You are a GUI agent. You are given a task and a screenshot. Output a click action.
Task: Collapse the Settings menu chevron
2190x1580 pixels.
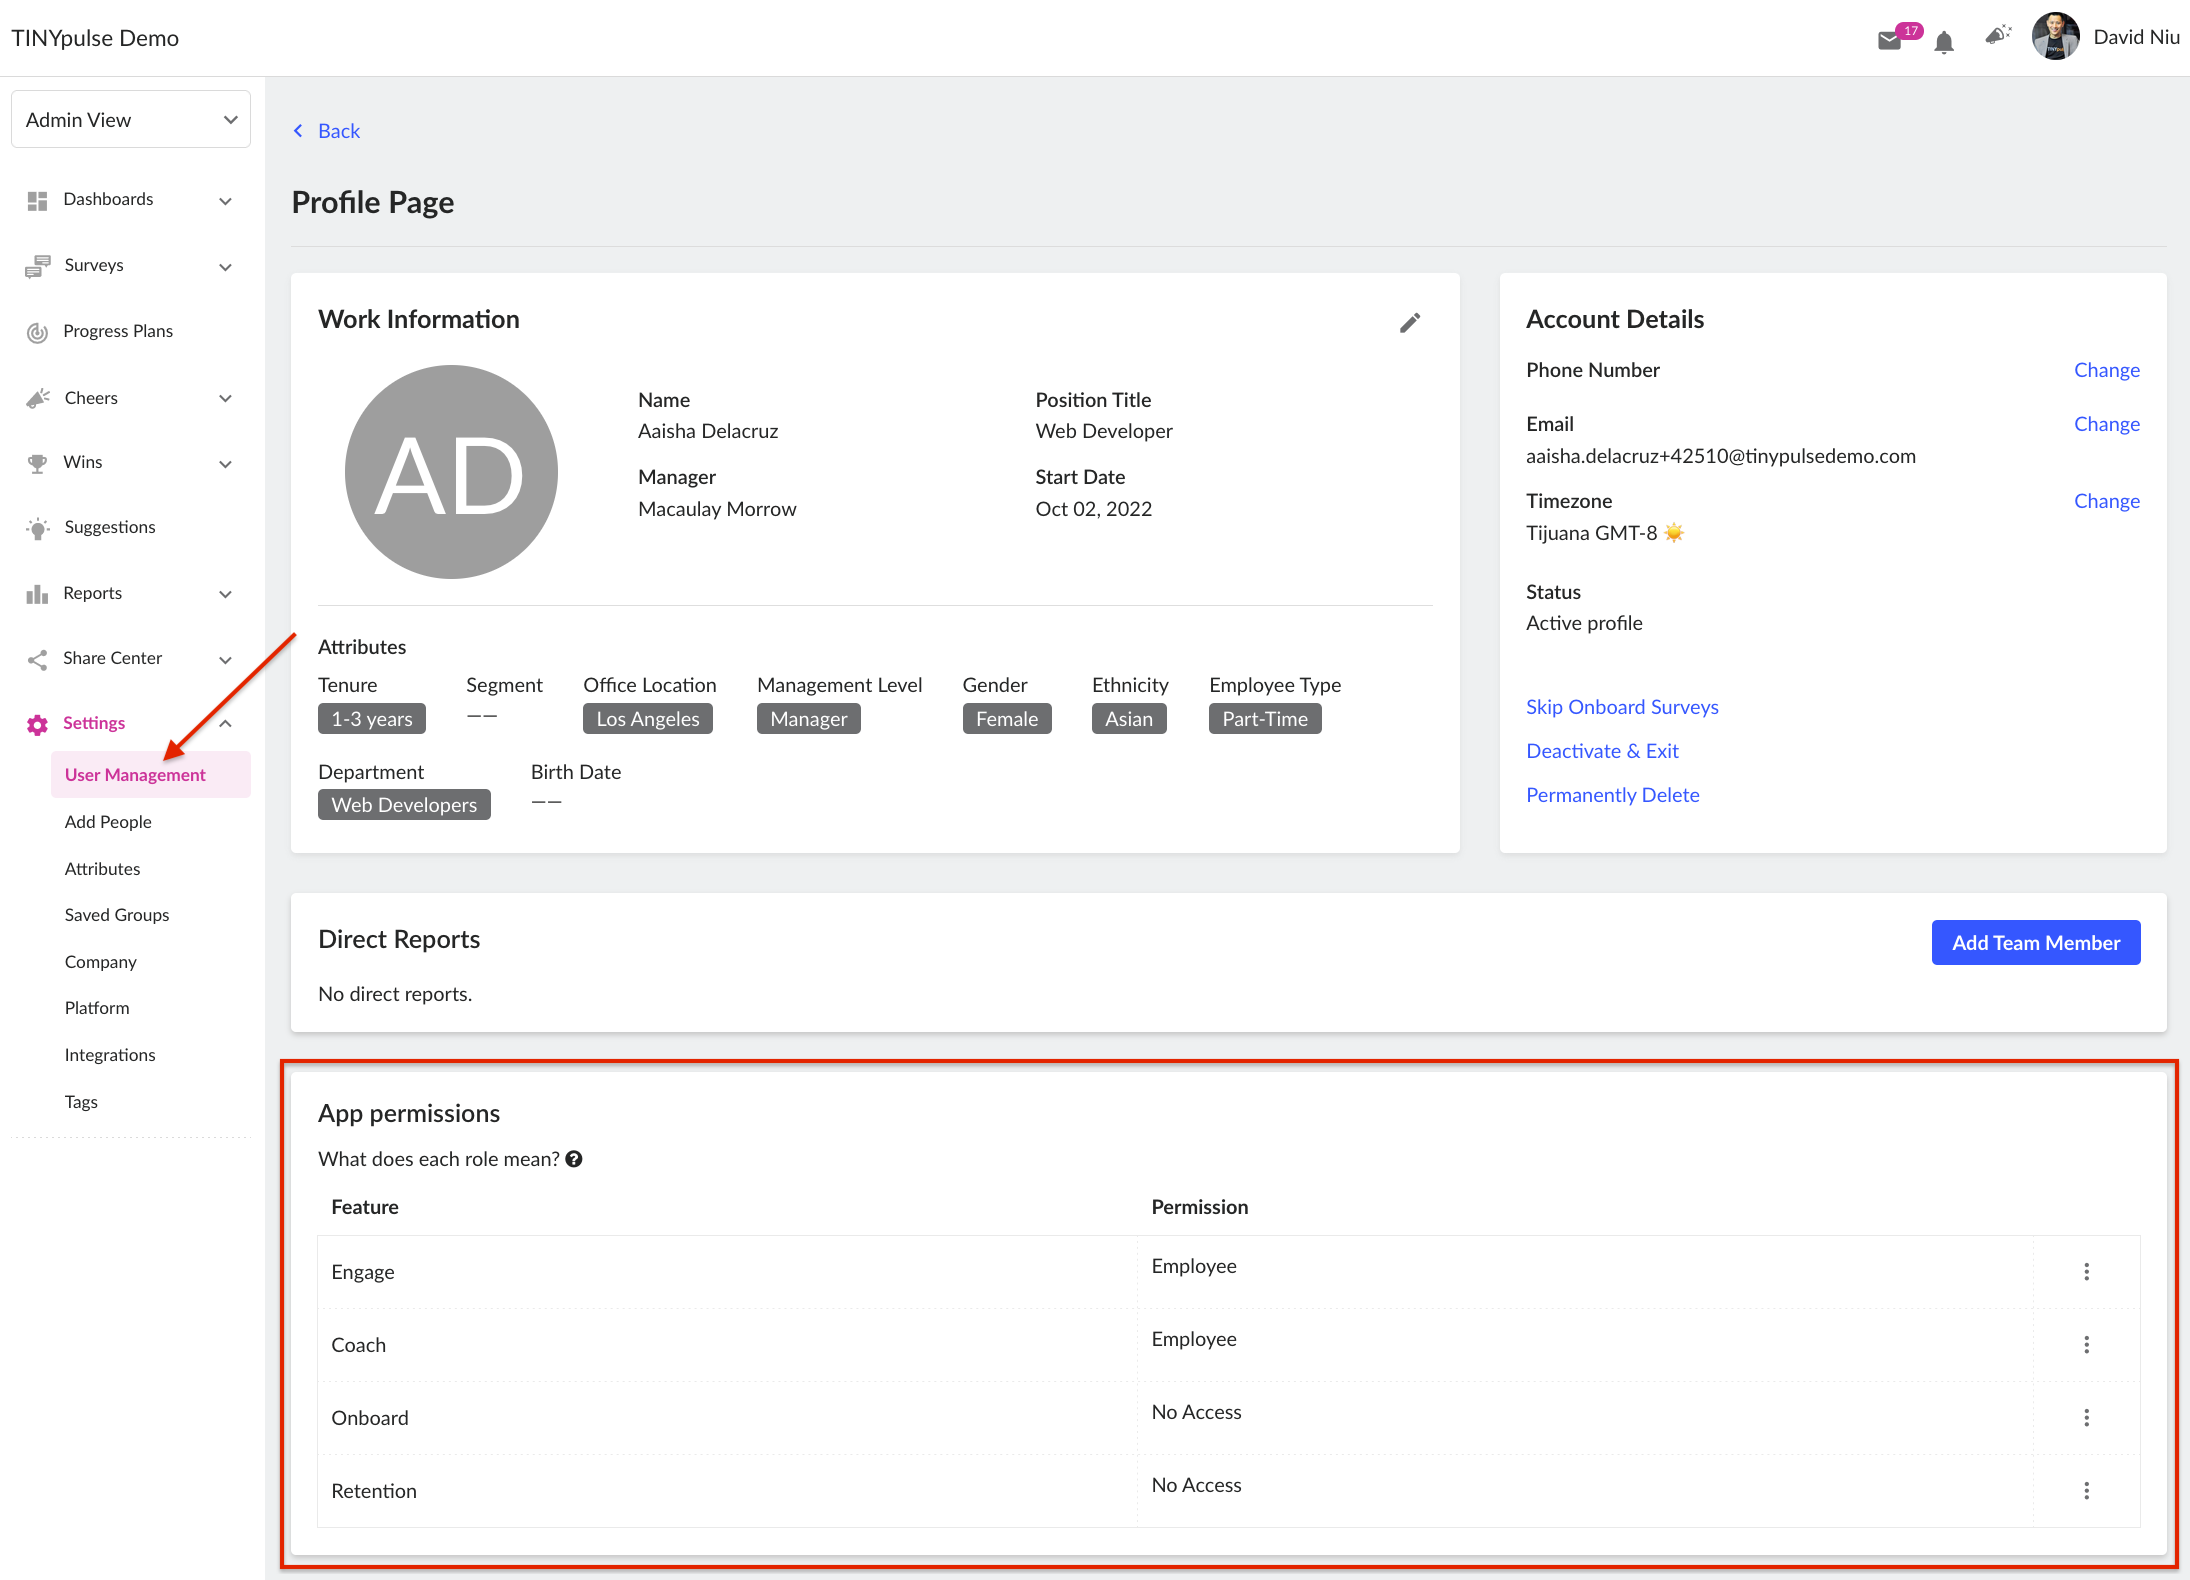click(x=226, y=723)
